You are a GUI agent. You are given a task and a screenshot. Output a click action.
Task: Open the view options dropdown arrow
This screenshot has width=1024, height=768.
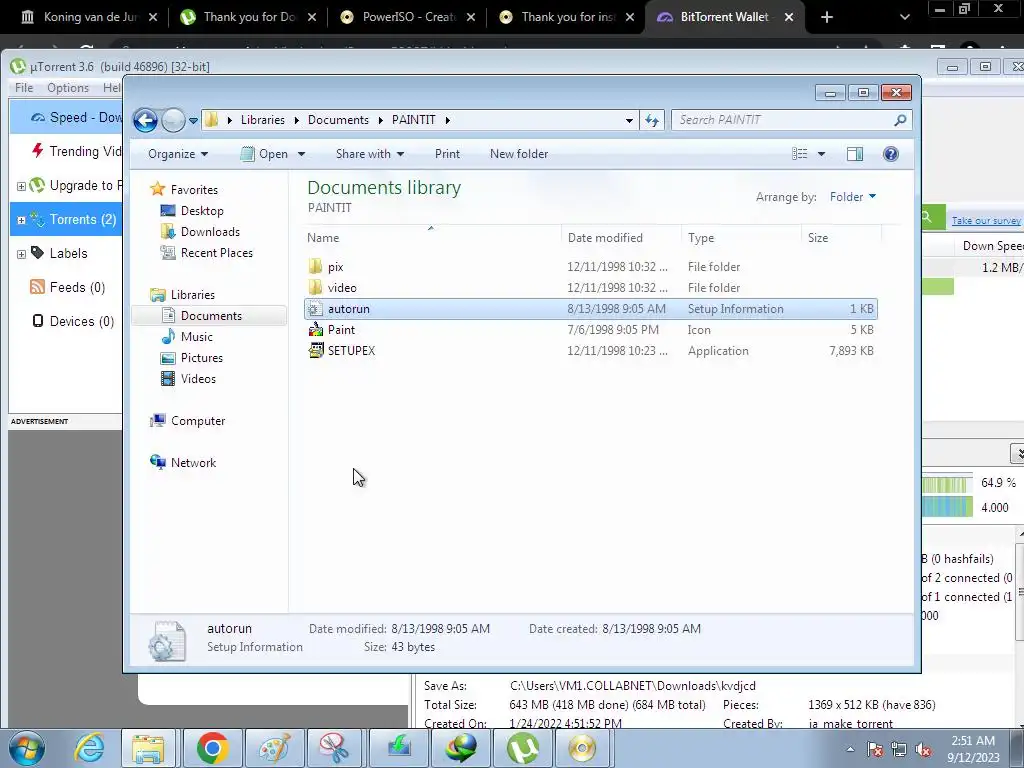[822, 154]
